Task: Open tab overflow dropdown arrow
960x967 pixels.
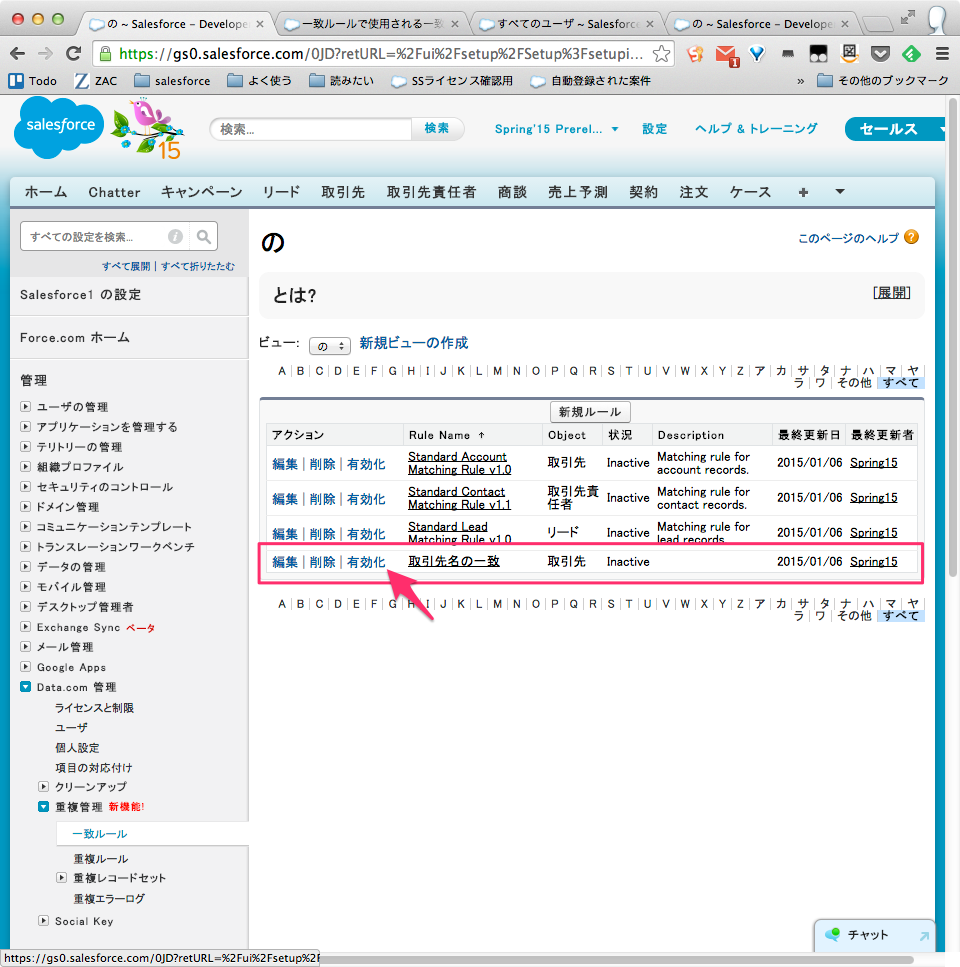Action: (840, 192)
